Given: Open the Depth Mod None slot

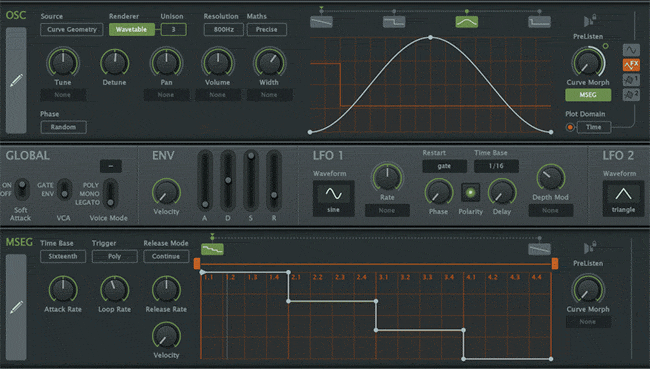Looking at the screenshot, I should pos(551,211).
